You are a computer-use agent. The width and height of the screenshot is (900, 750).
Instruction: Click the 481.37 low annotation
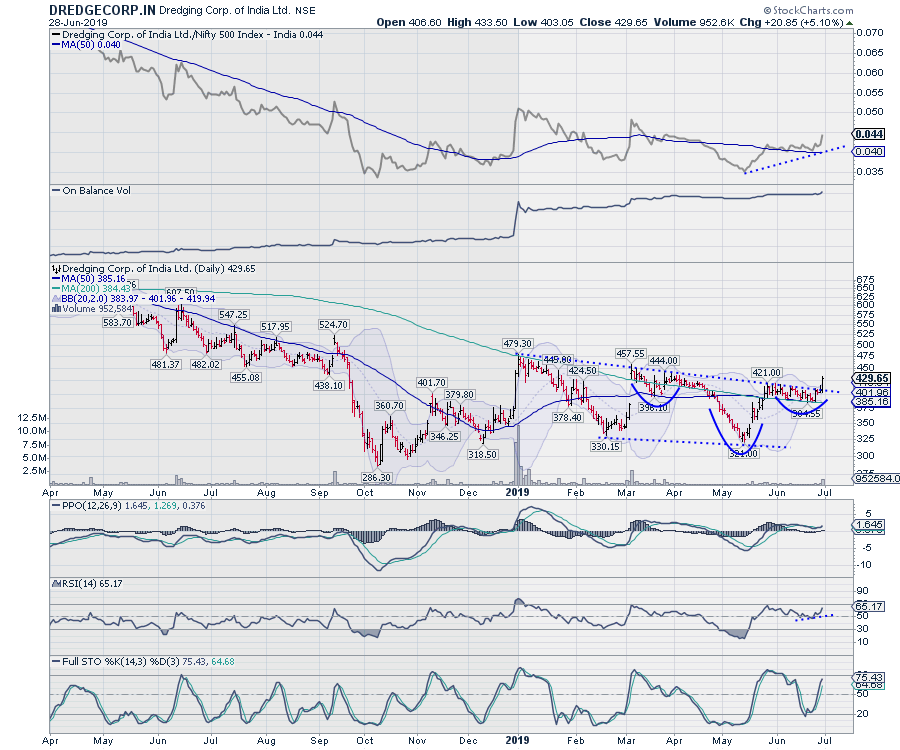pyautogui.click(x=165, y=364)
